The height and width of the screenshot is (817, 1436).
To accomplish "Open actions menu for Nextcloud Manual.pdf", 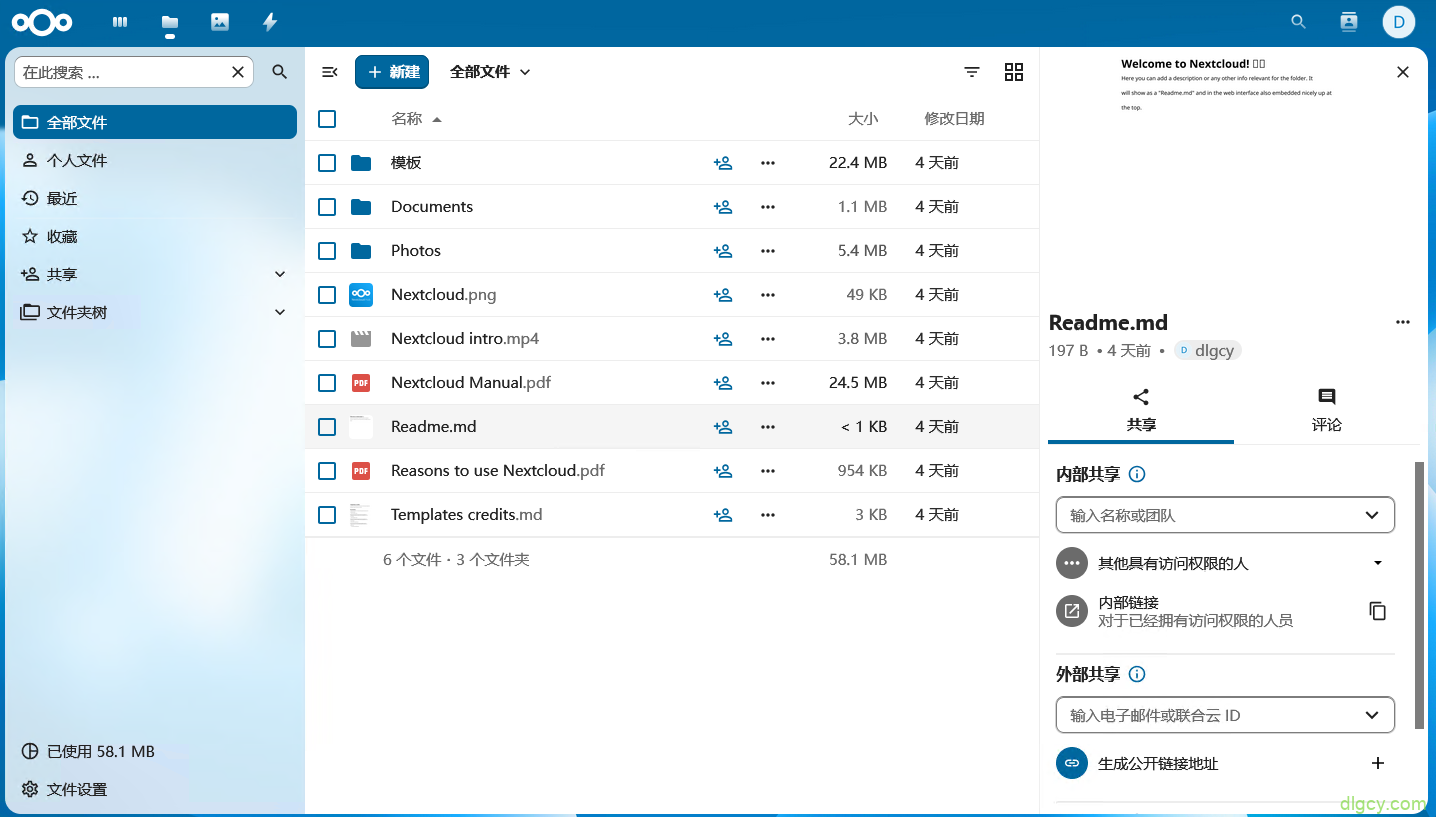I will 768,383.
